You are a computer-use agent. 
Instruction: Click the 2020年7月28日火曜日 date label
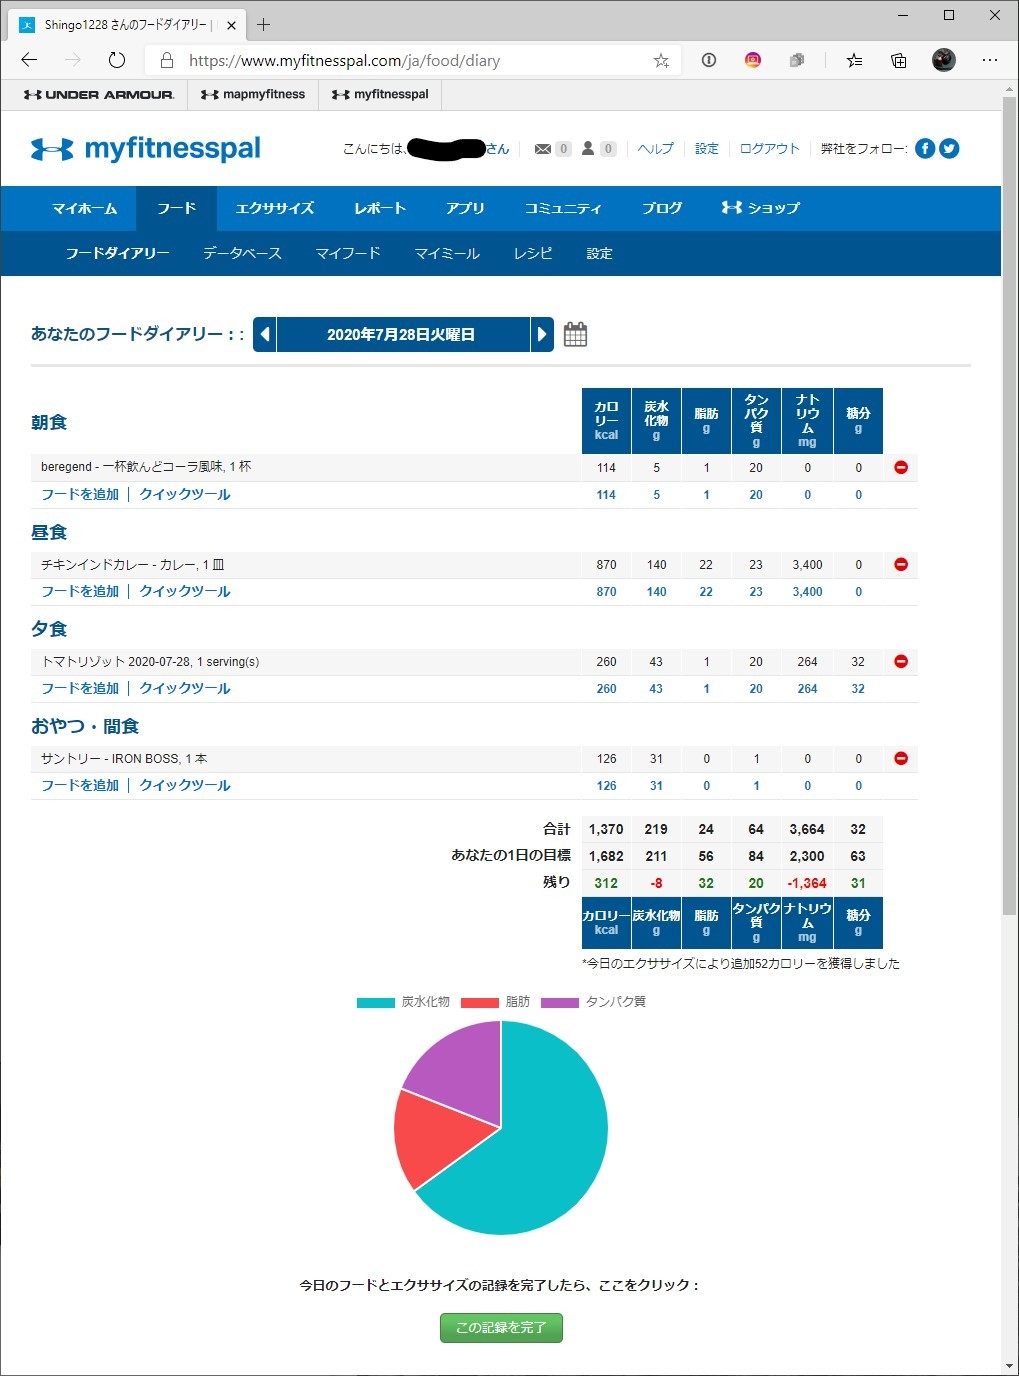point(401,334)
